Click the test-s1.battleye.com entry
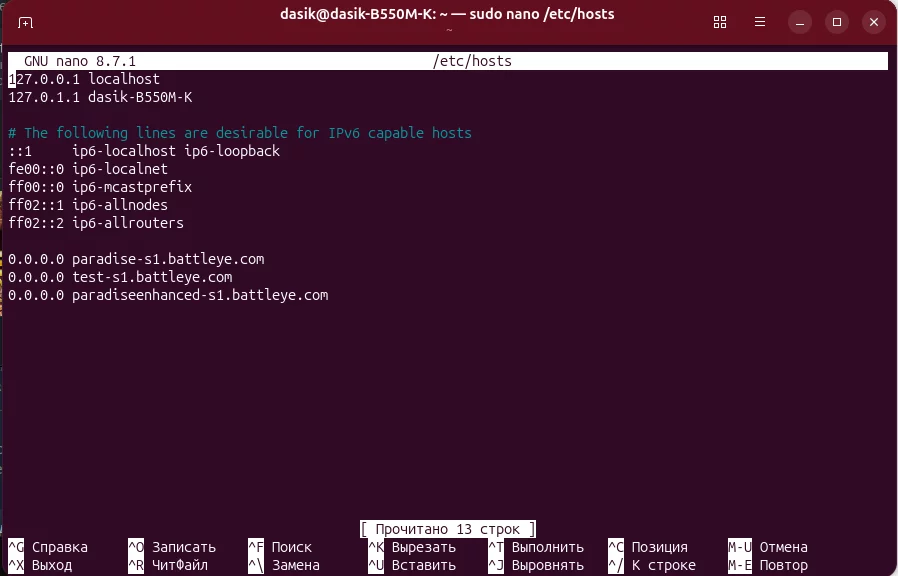This screenshot has height=576, width=898. pos(120,277)
